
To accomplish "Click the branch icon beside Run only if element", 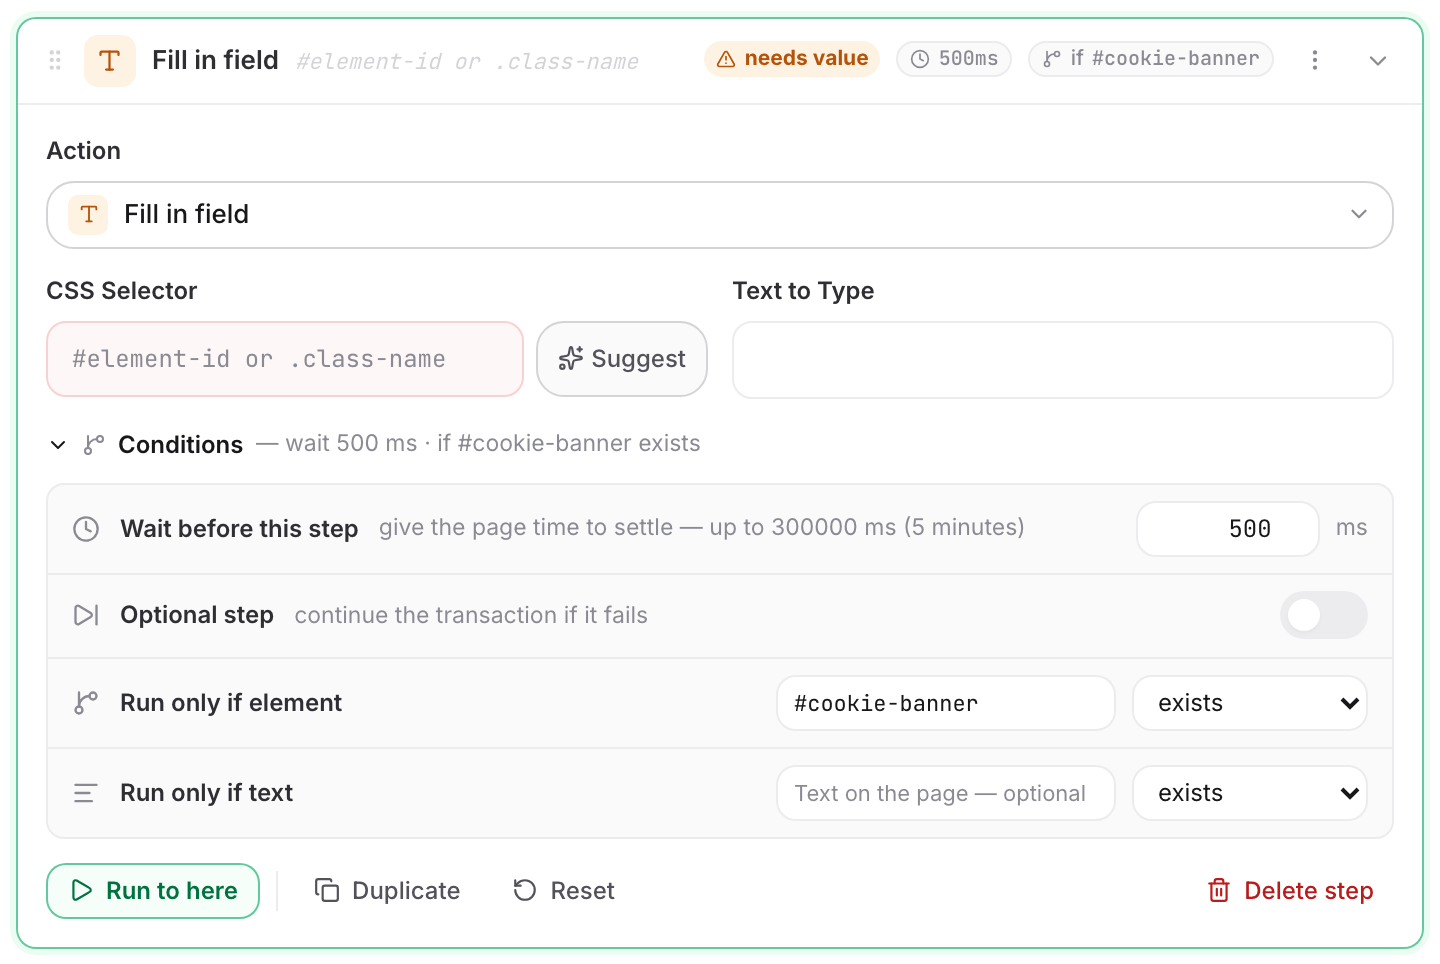I will pyautogui.click(x=86, y=703).
